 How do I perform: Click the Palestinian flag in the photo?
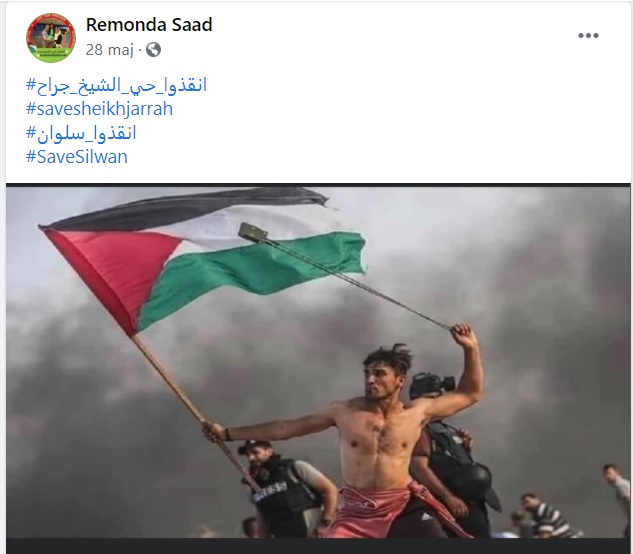(202, 258)
